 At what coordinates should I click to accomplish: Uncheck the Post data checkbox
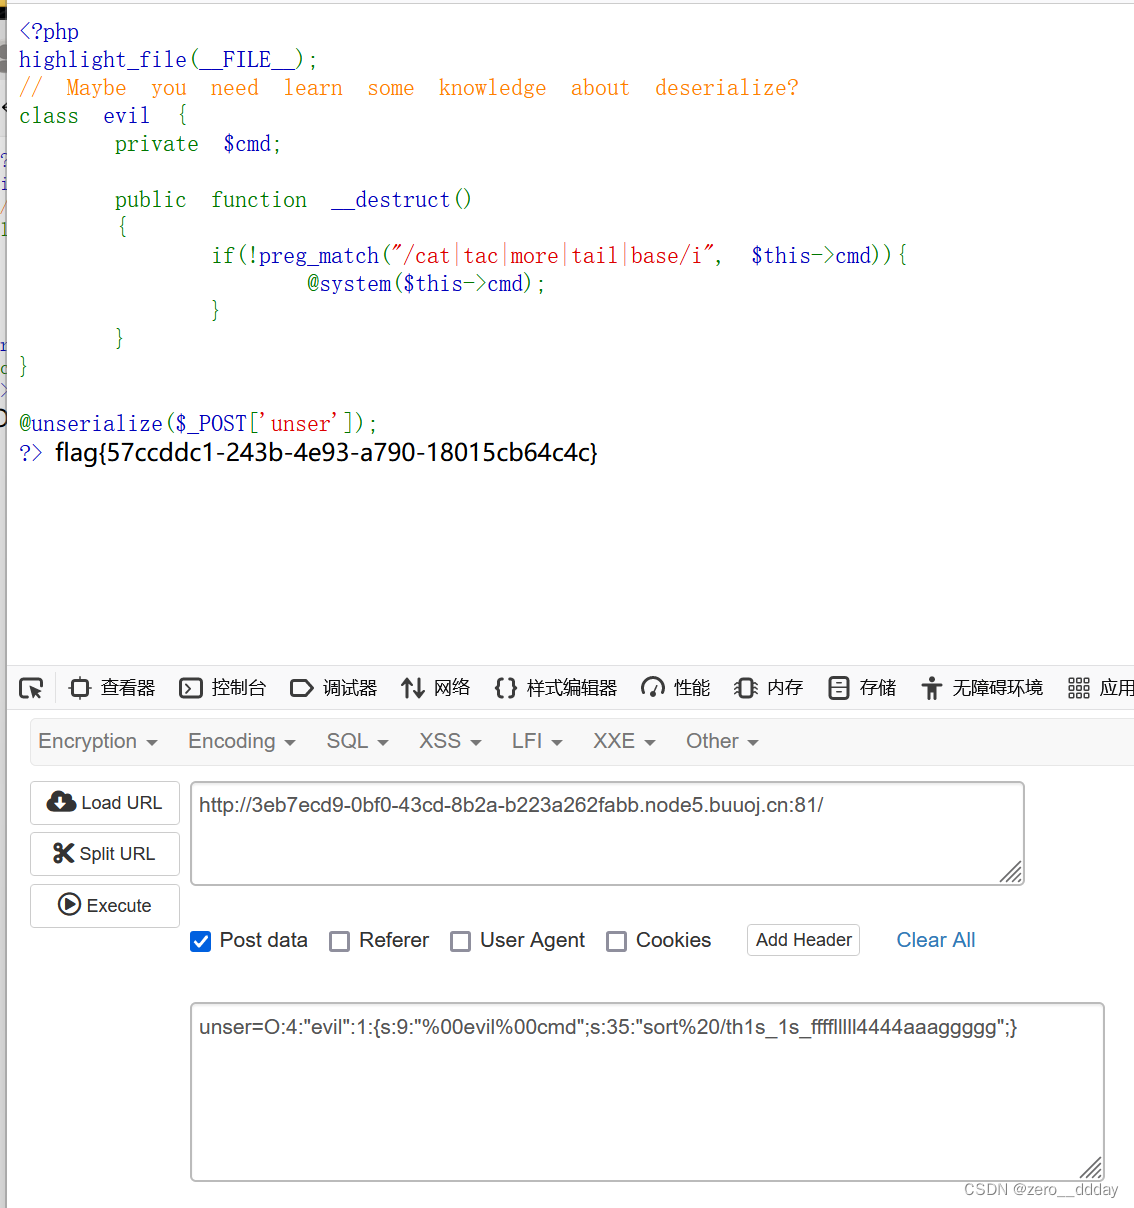point(201,941)
